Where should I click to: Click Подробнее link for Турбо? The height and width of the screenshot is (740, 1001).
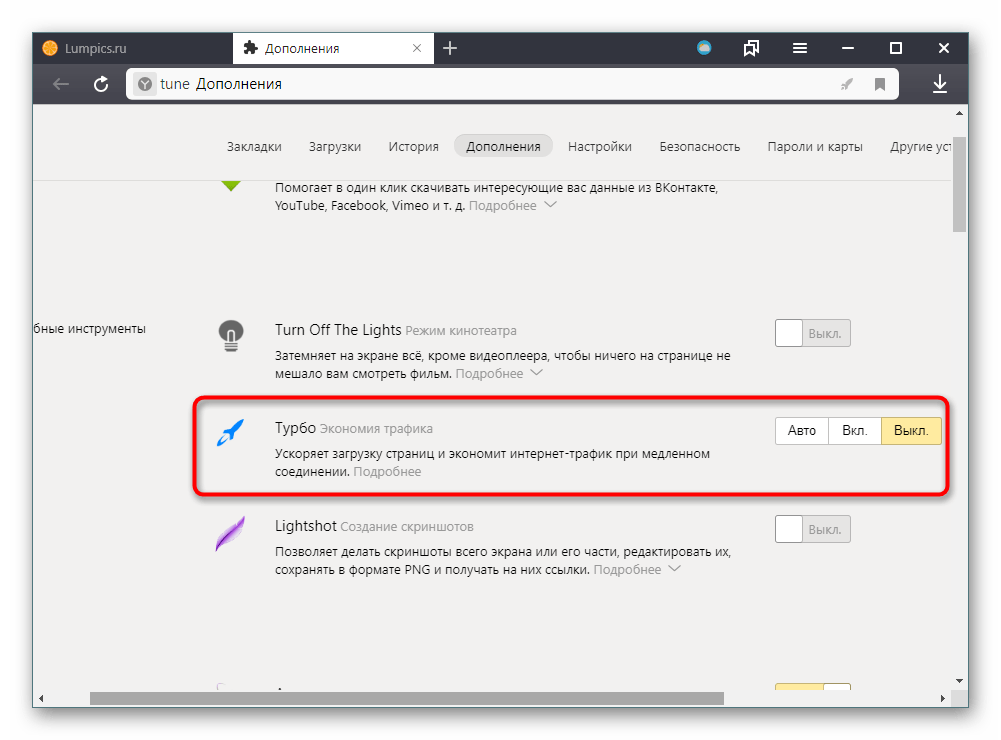point(388,472)
